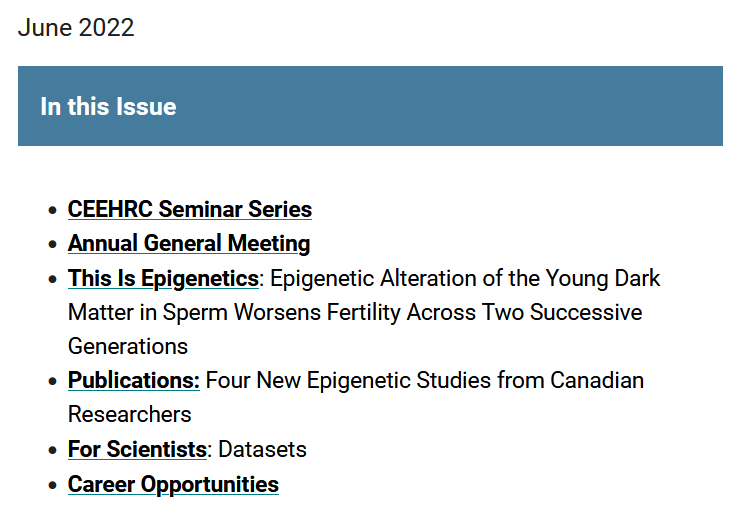Visit the For Scientists link
The width and height of the screenshot is (740, 507).
137,449
